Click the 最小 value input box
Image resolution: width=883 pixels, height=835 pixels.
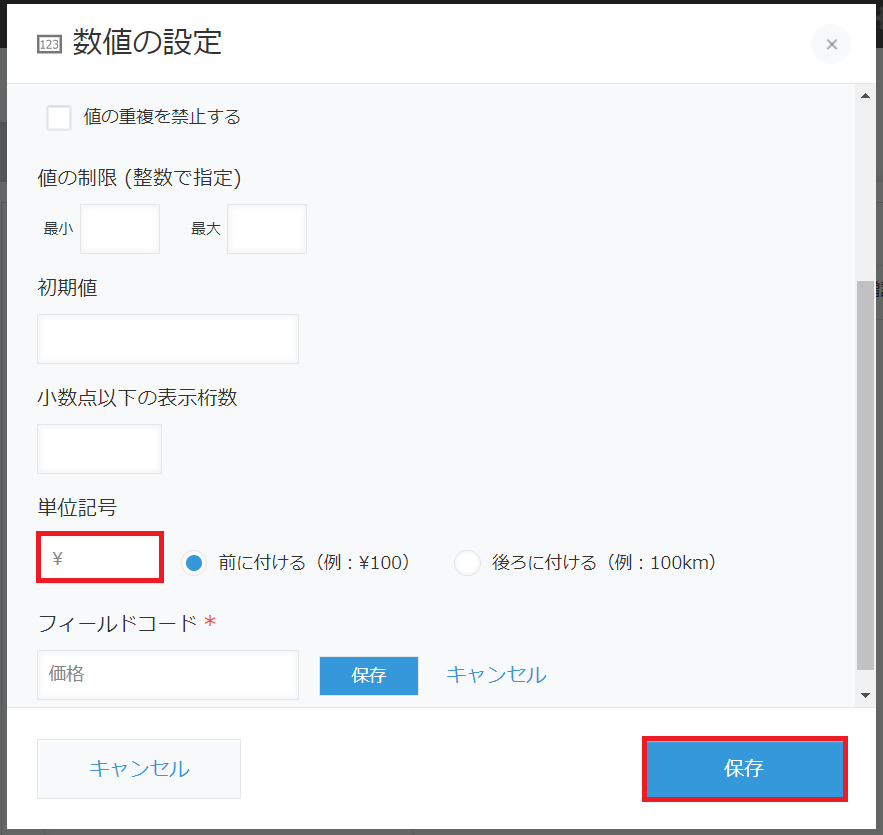pyautogui.click(x=120, y=229)
